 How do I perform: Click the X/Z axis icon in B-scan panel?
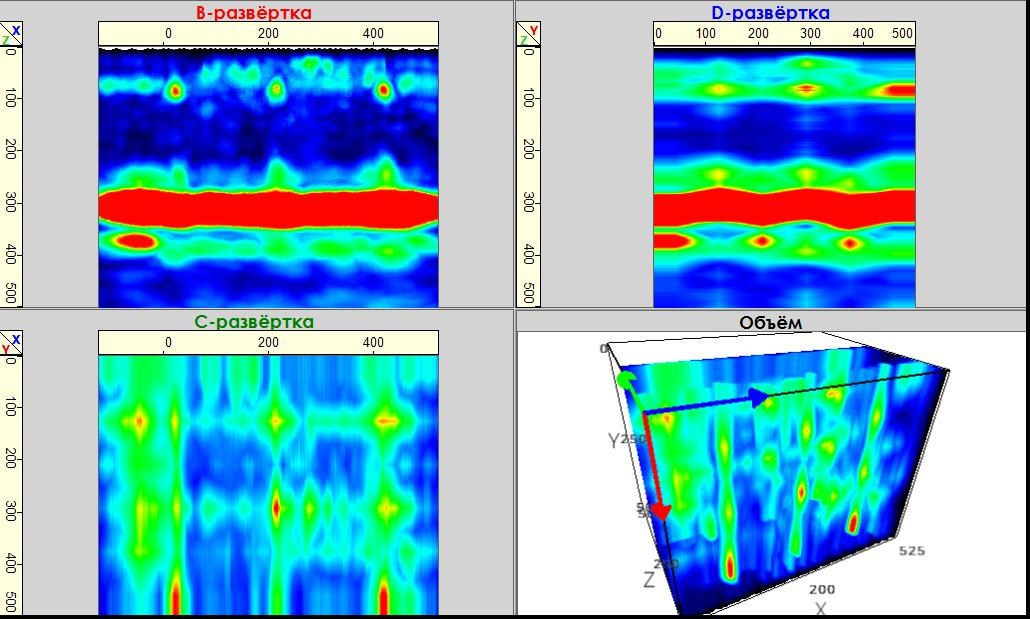(11, 34)
